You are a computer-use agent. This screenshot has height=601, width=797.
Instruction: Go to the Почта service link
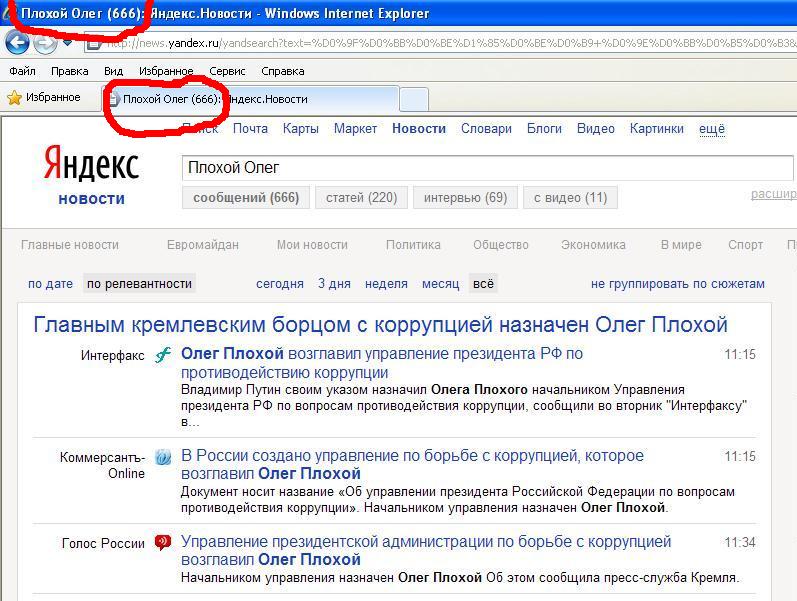coord(250,129)
